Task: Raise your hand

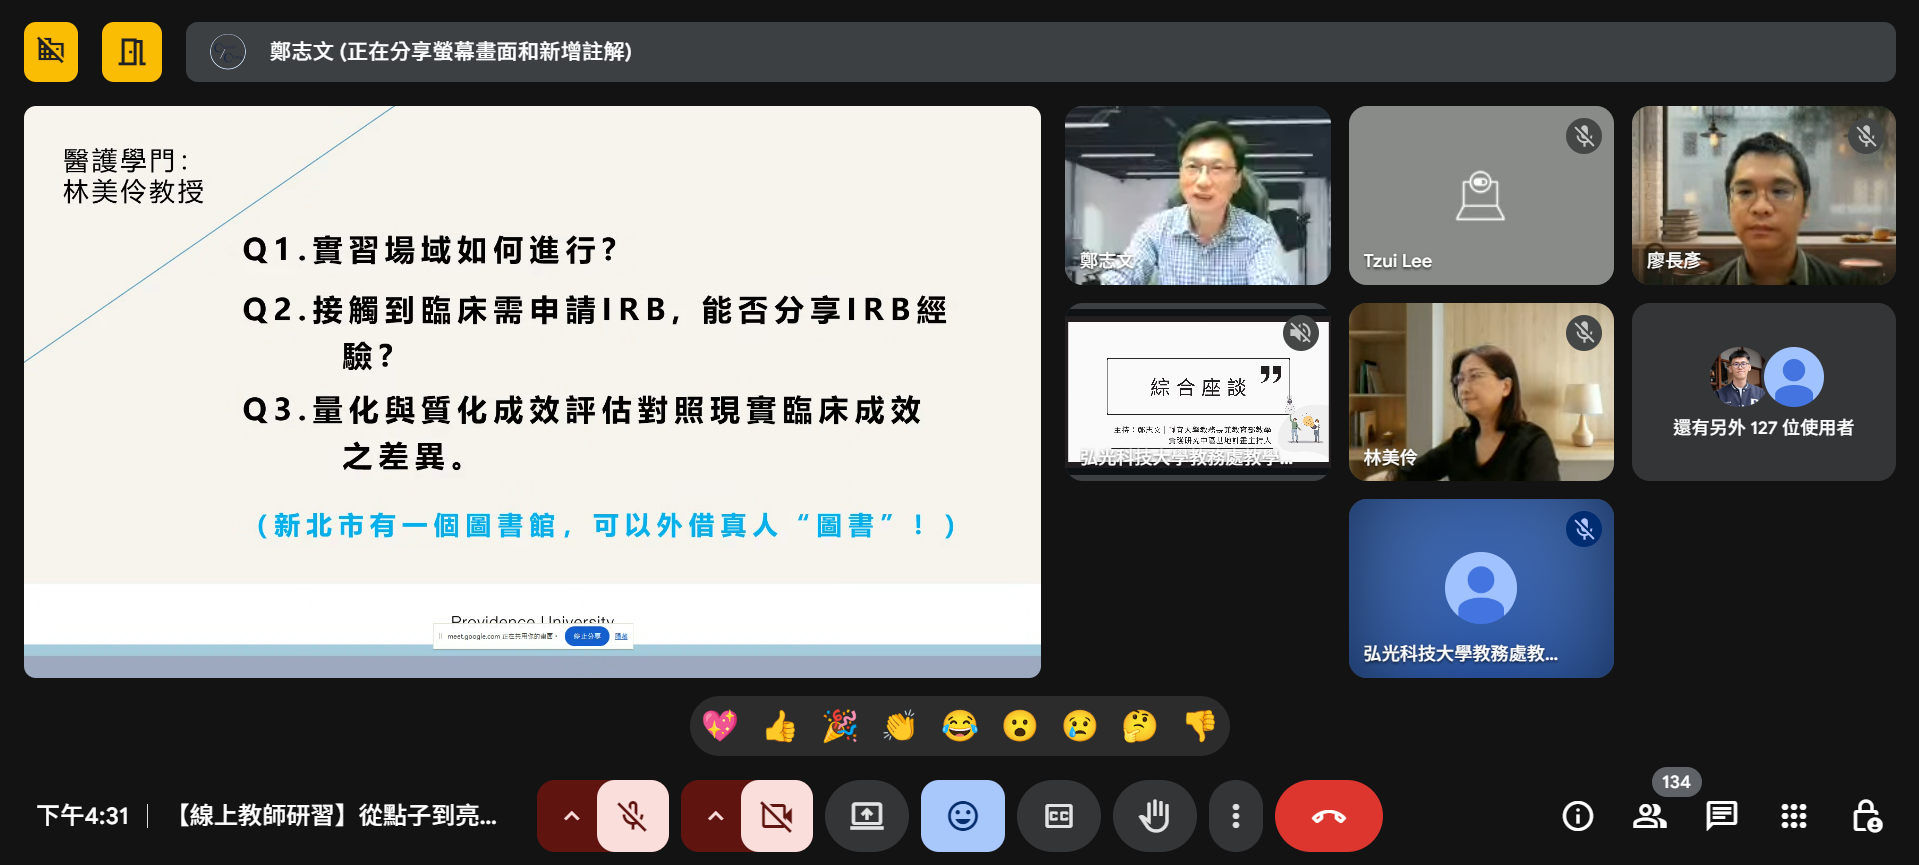Action: tap(1154, 816)
